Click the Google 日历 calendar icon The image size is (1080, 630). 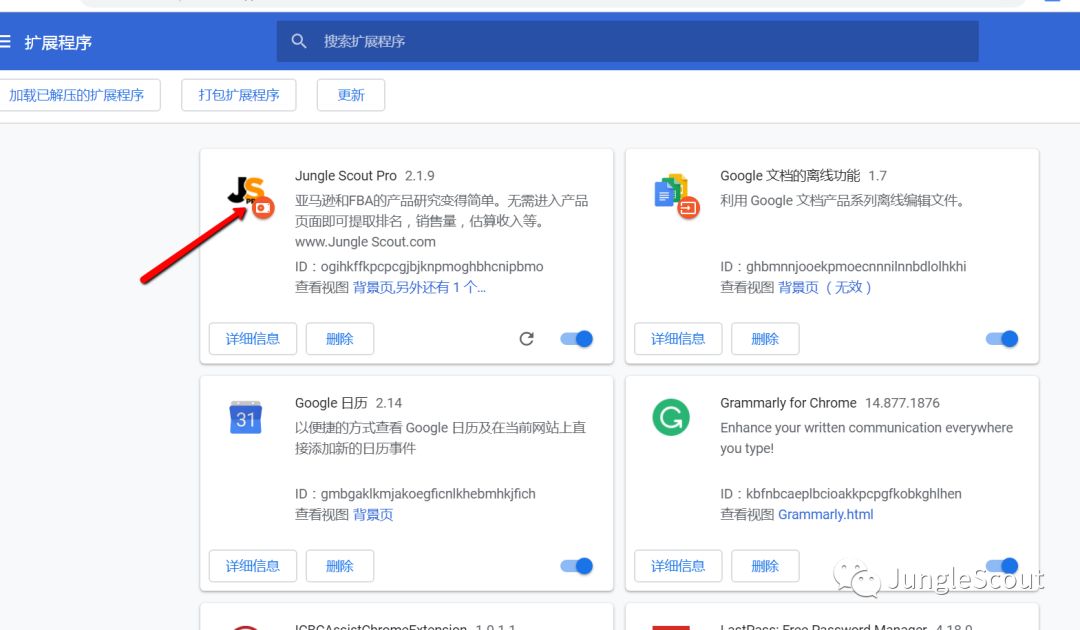246,418
